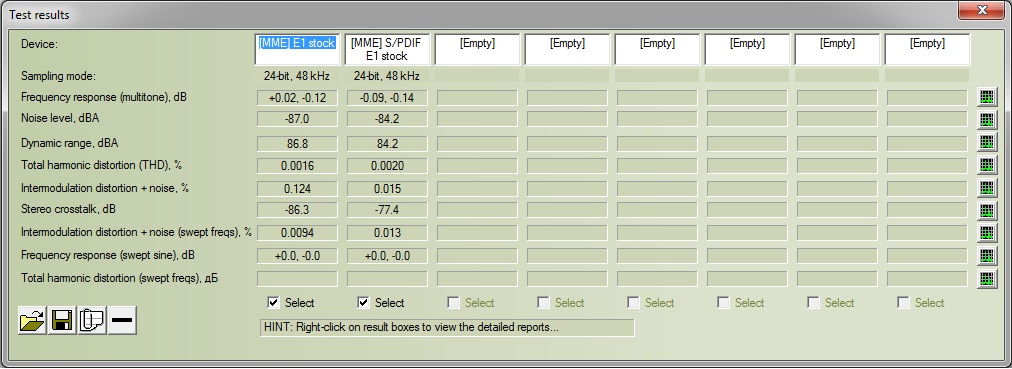This screenshot has width=1012, height=369.
Task: Show graph for Intermodulation distortion + noise, %
Action: (987, 188)
